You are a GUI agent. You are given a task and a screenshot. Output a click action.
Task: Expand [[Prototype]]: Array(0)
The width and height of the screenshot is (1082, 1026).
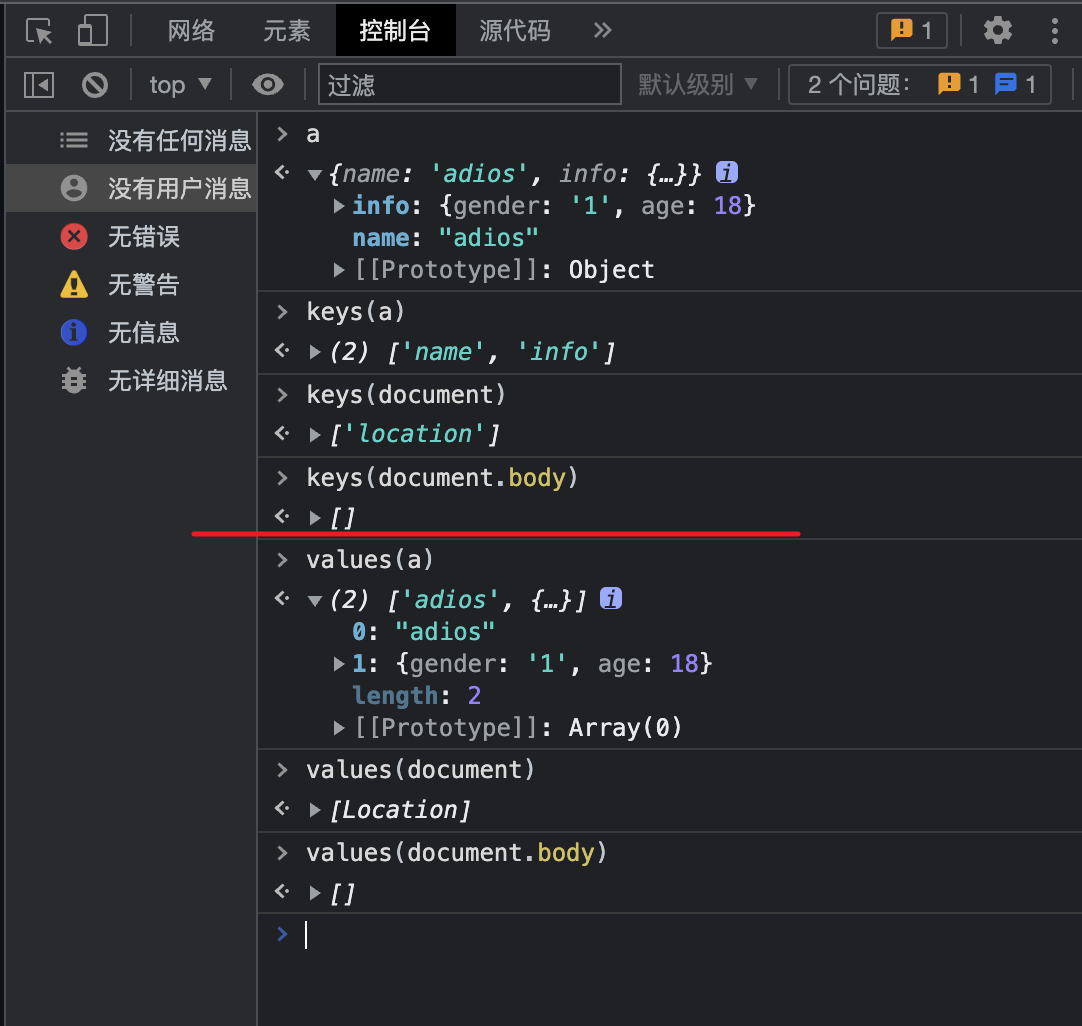point(339,727)
